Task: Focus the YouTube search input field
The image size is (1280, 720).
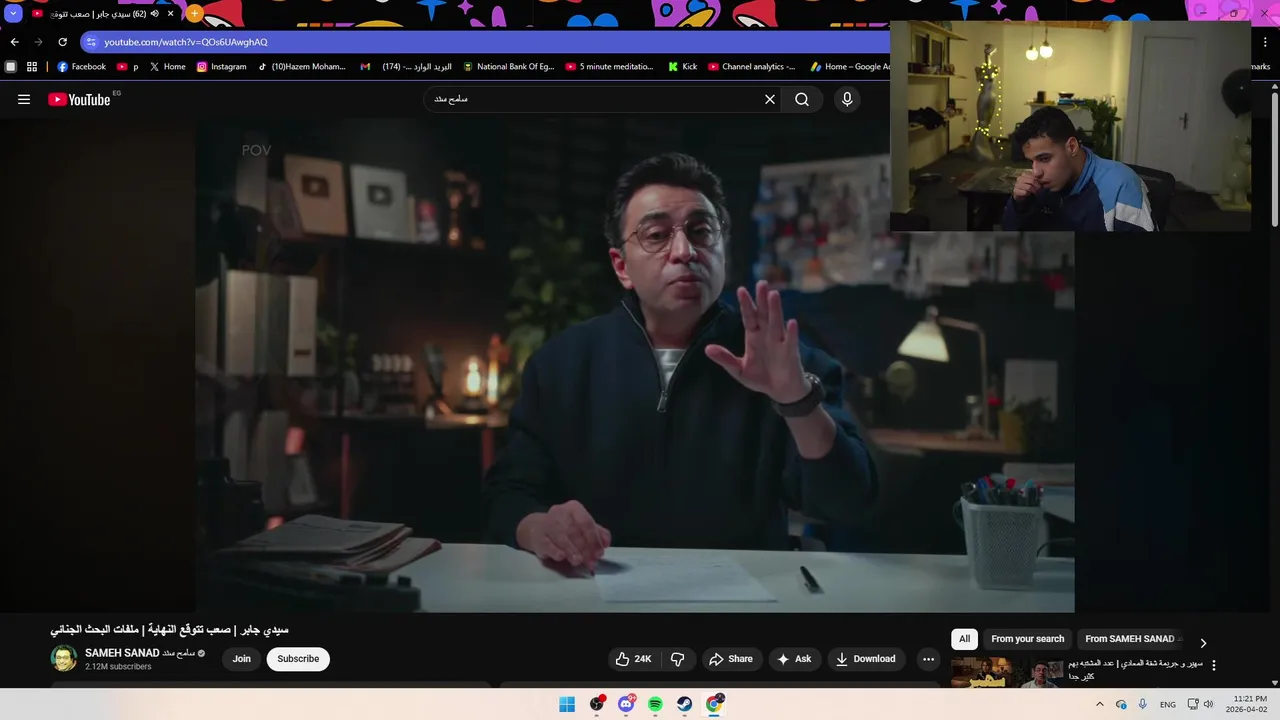Action: pos(594,99)
